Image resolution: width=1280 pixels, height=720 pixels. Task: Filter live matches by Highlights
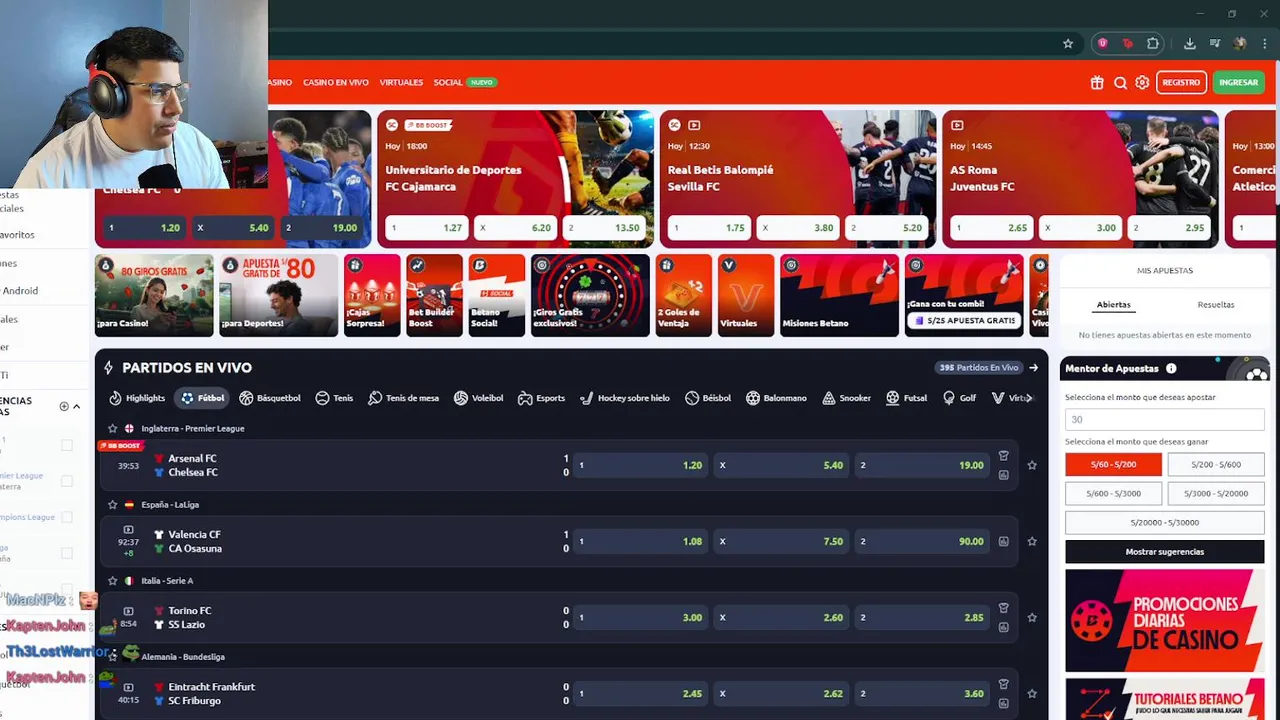point(137,398)
